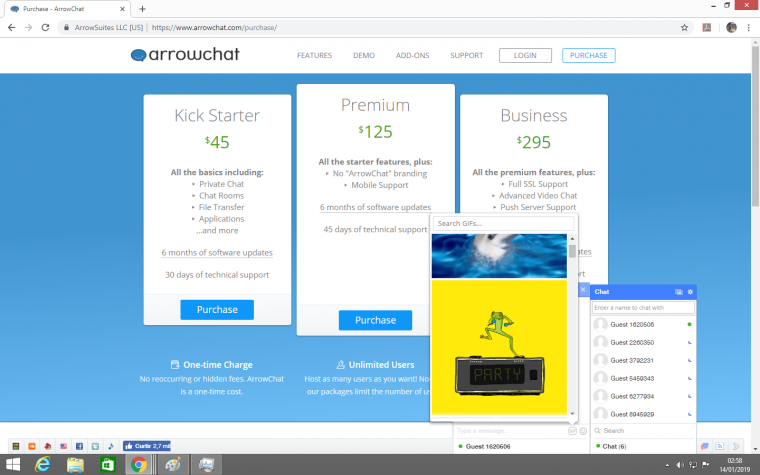
Task: Reload the page
Action: pyautogui.click(x=45, y=28)
